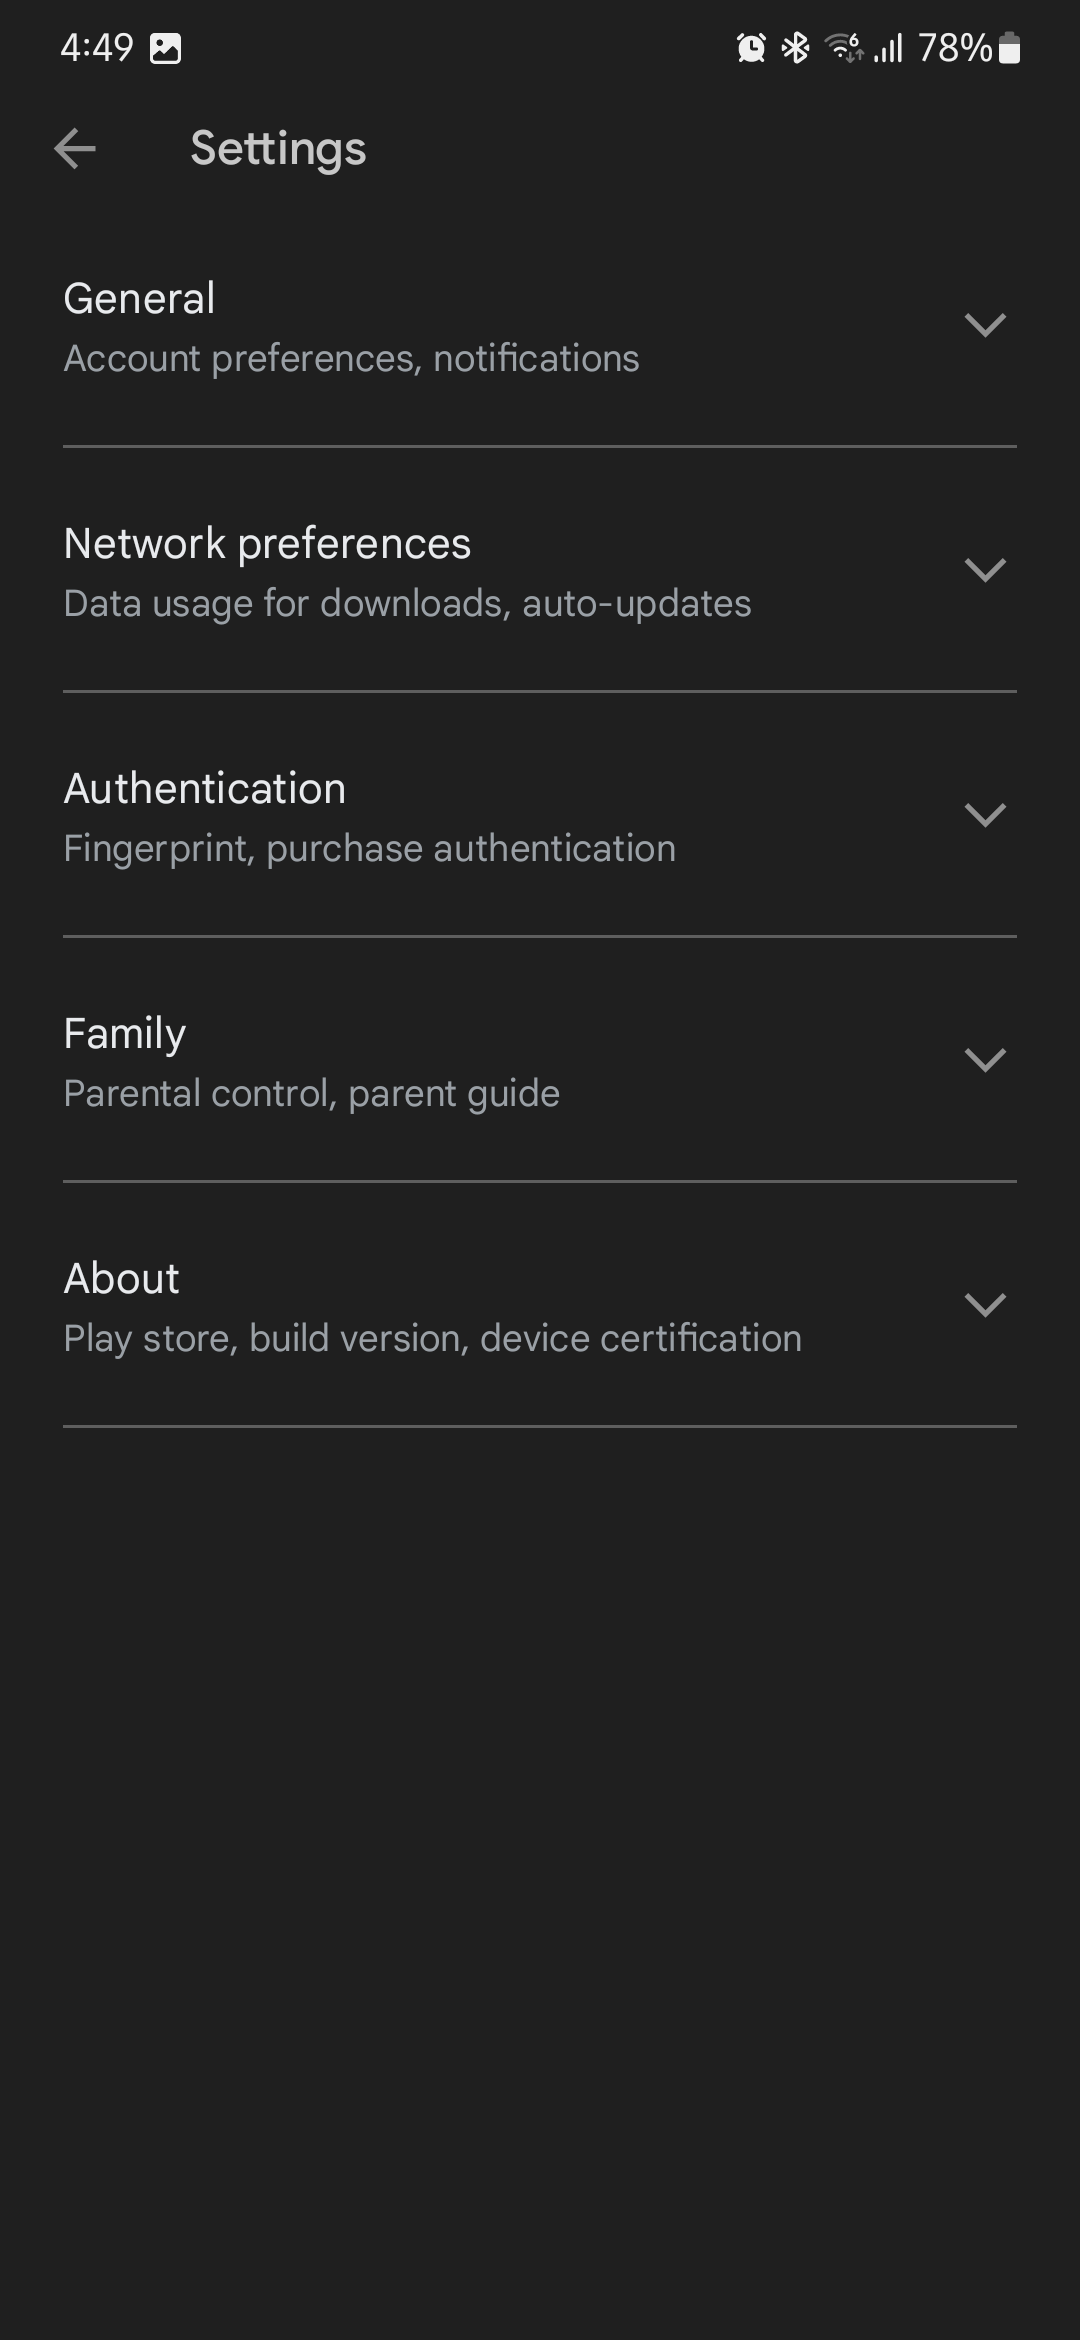Tap the Settings page title
The image size is (1080, 2340).
tap(278, 149)
